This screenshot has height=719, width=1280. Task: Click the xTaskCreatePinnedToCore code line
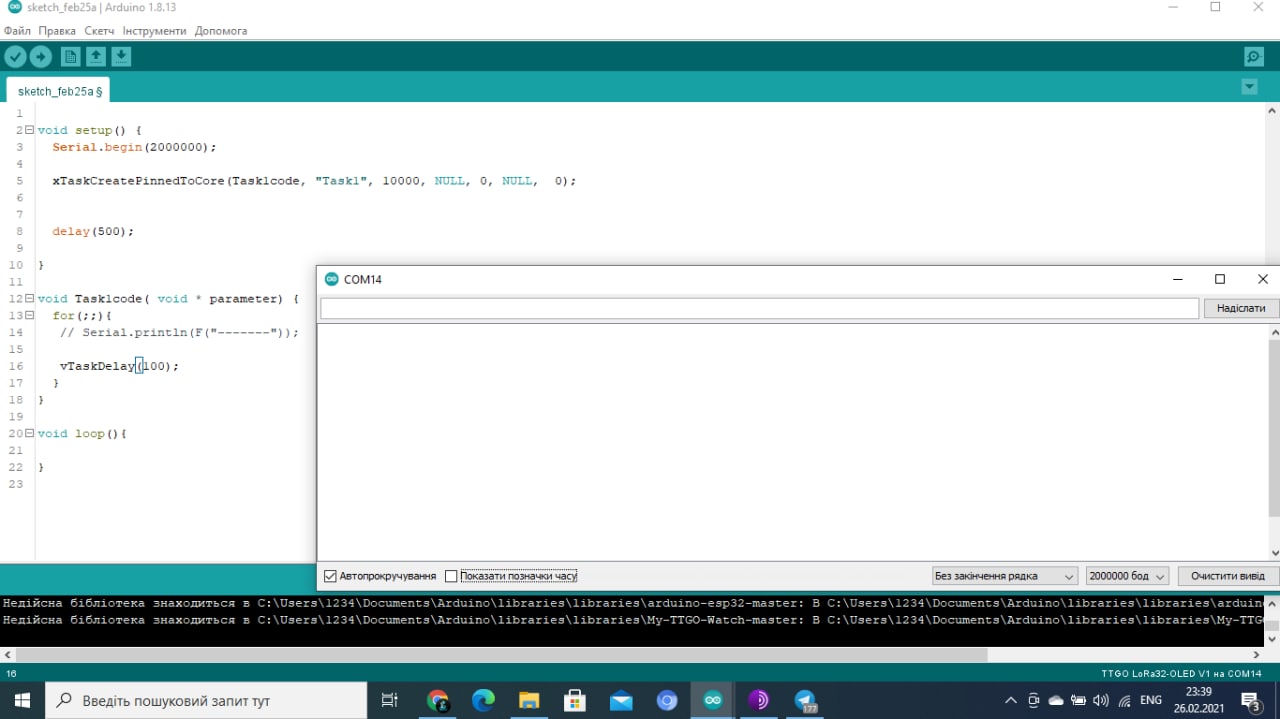point(314,181)
